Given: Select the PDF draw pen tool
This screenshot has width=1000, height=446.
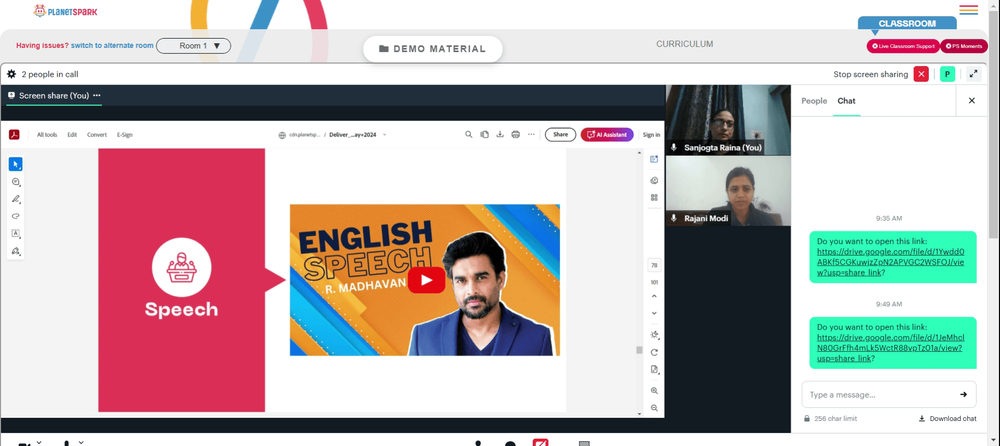Looking at the screenshot, I should click(x=16, y=198).
